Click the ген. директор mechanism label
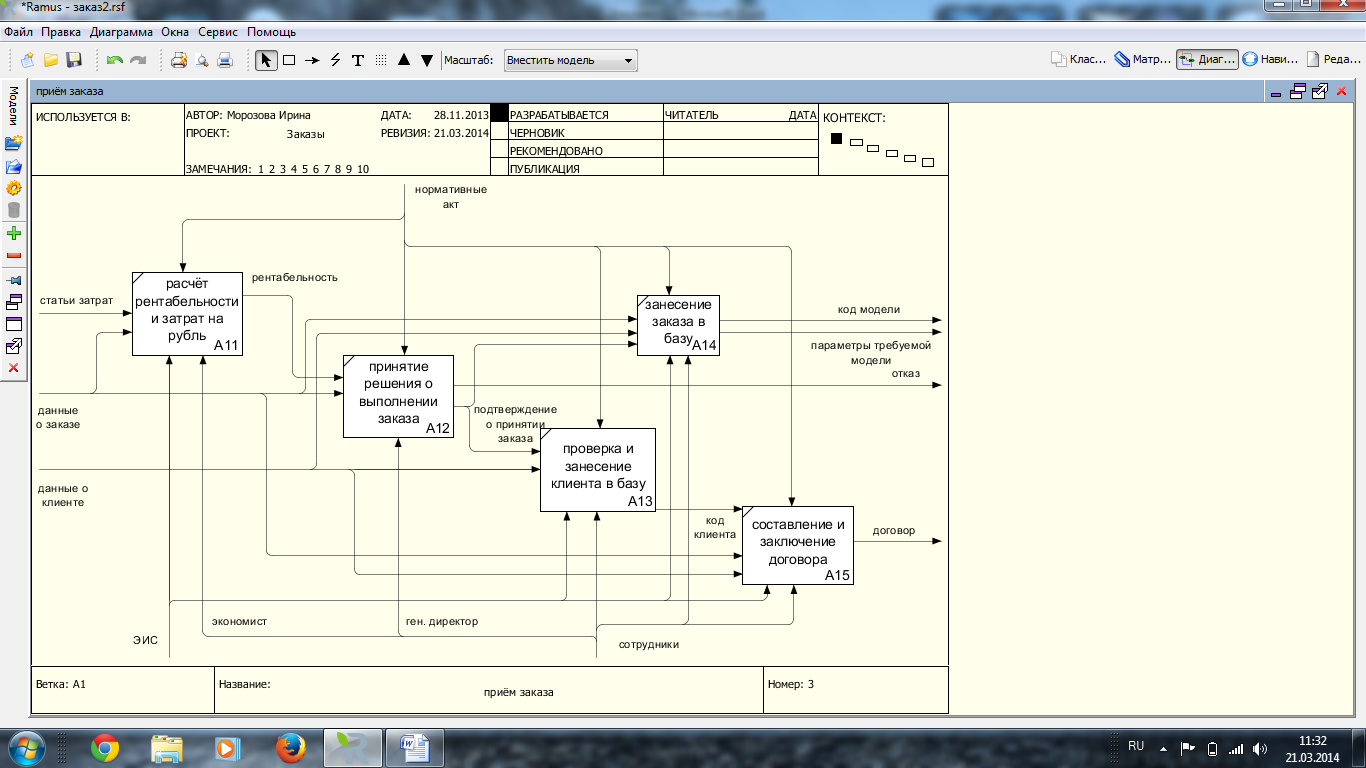Screen dimensions: 1366x768 [x=441, y=621]
